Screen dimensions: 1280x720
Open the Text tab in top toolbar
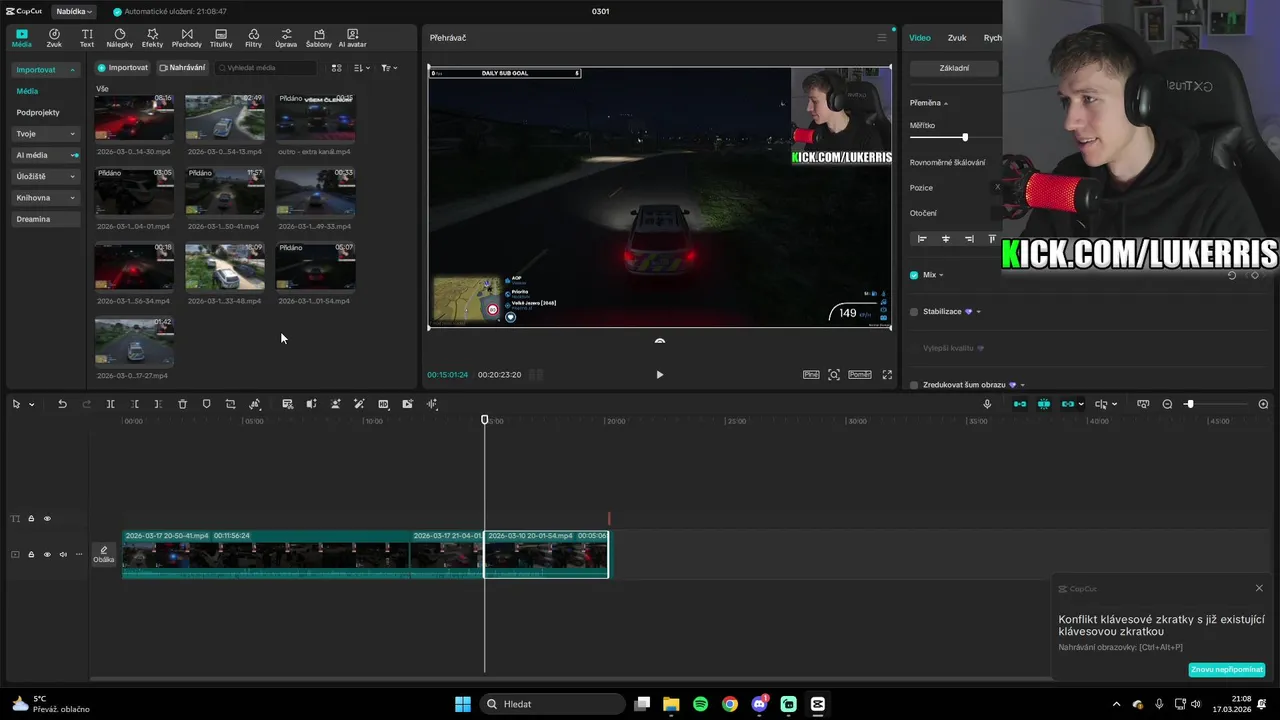click(x=87, y=38)
